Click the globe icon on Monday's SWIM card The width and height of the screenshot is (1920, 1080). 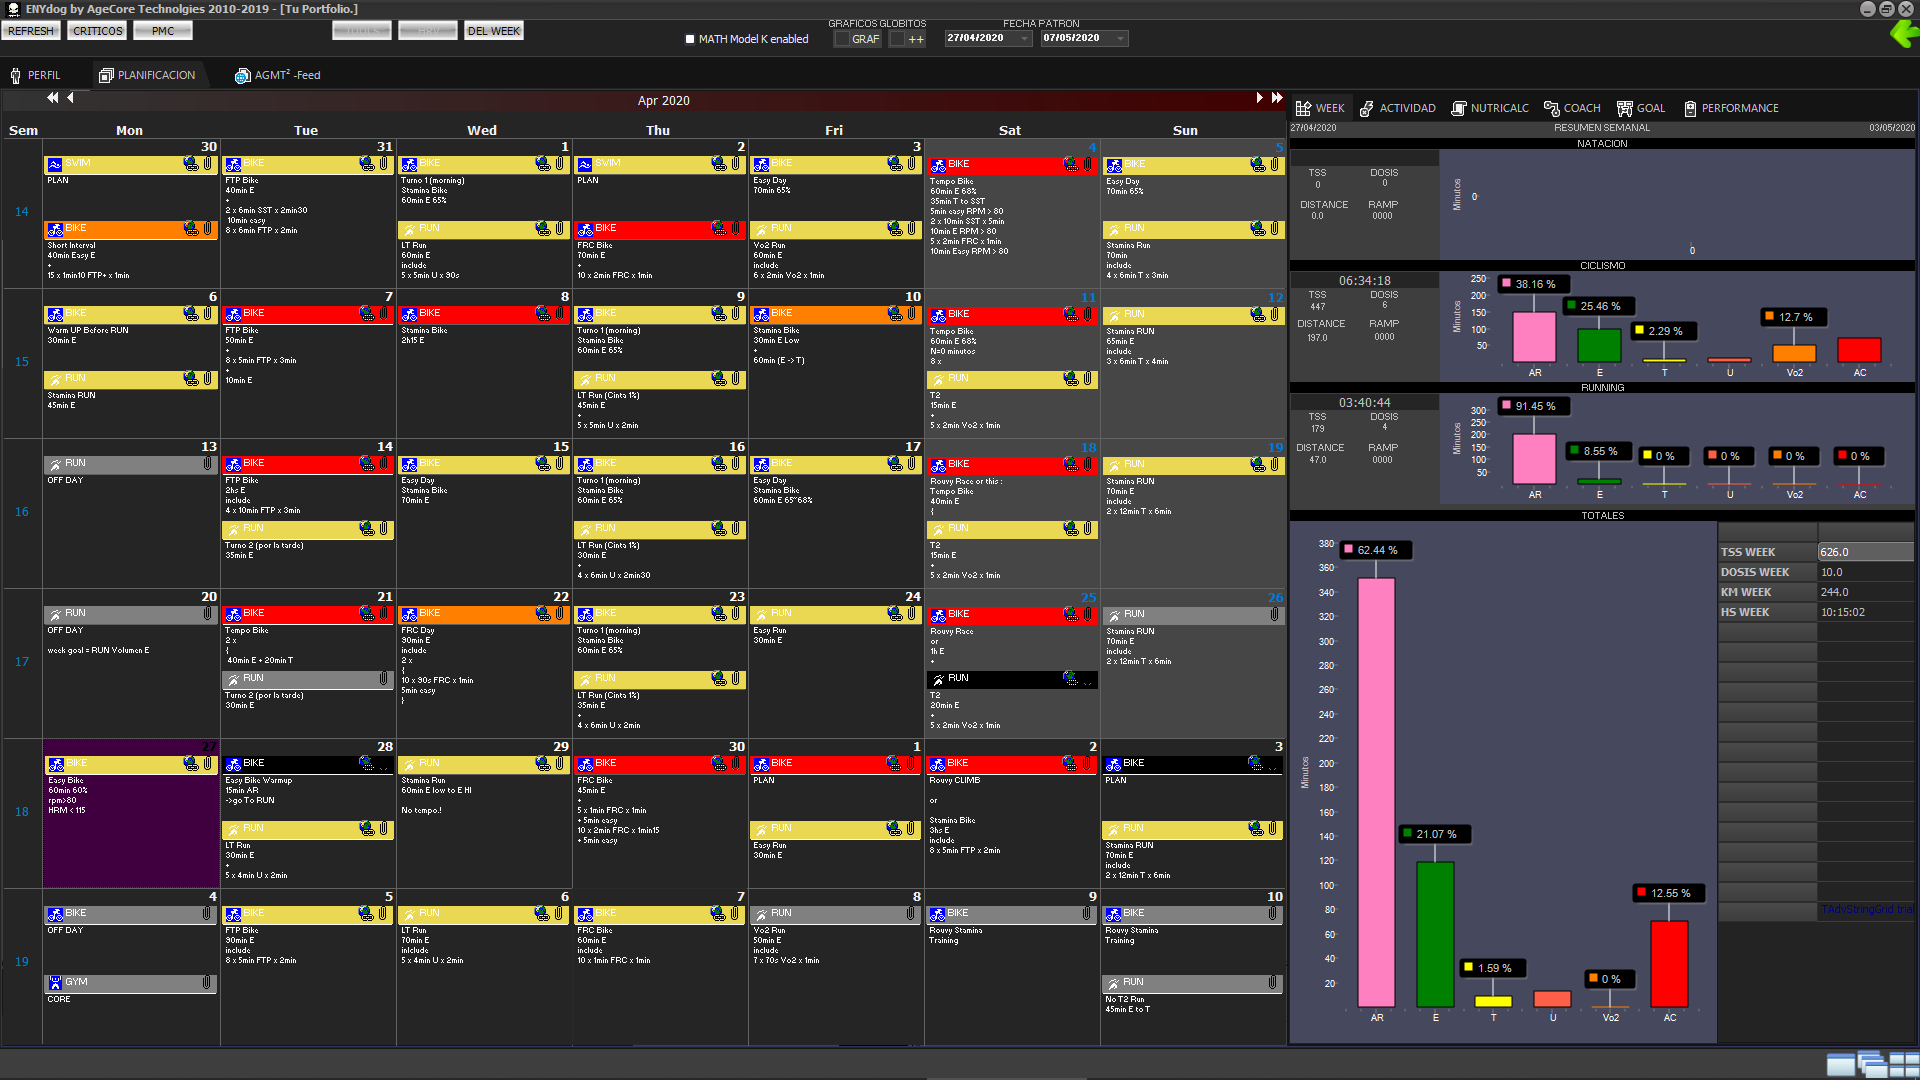192,164
